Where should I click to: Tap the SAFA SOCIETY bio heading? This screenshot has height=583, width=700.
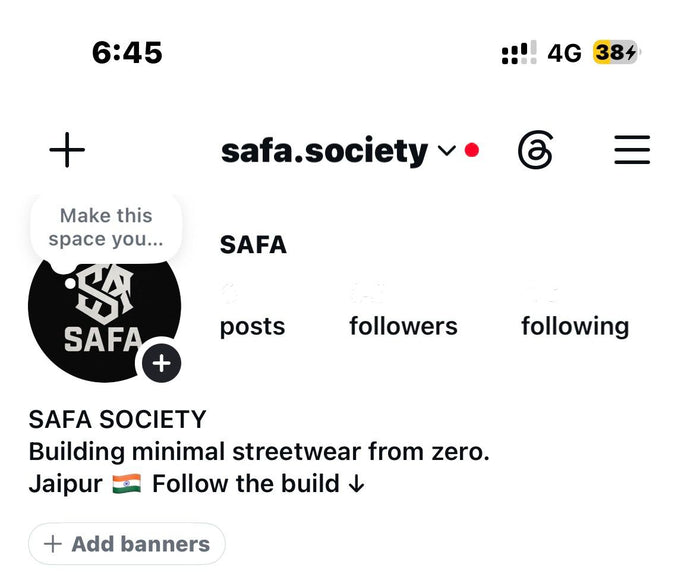pyautogui.click(x=117, y=419)
